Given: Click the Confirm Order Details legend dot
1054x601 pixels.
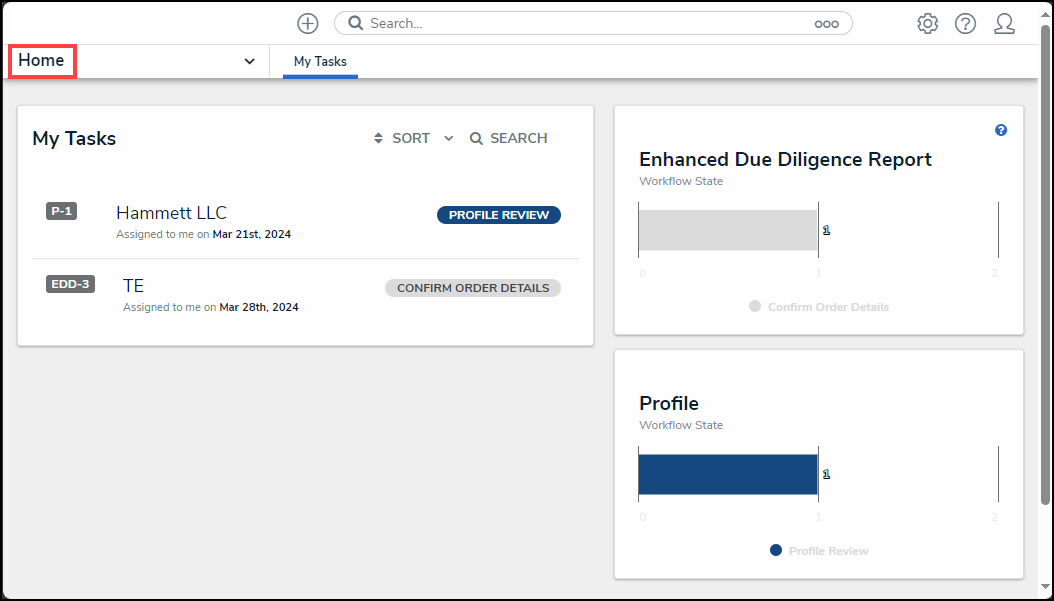Looking at the screenshot, I should click(x=755, y=307).
